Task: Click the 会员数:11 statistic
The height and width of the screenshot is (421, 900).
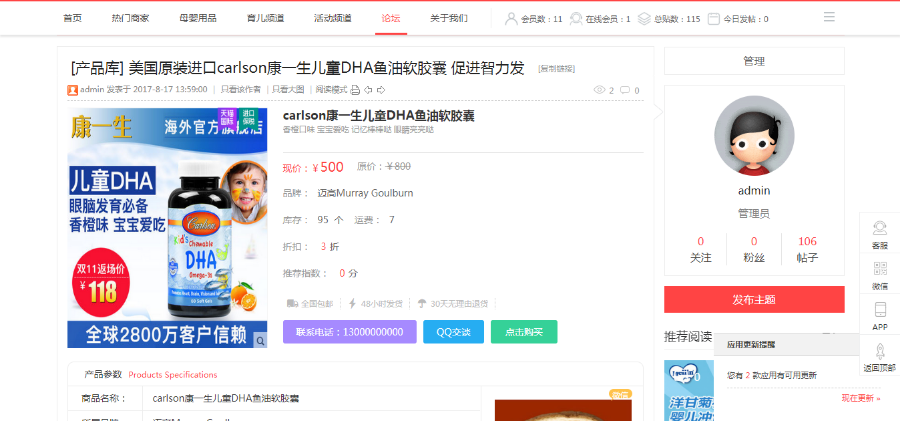Action: (x=541, y=19)
